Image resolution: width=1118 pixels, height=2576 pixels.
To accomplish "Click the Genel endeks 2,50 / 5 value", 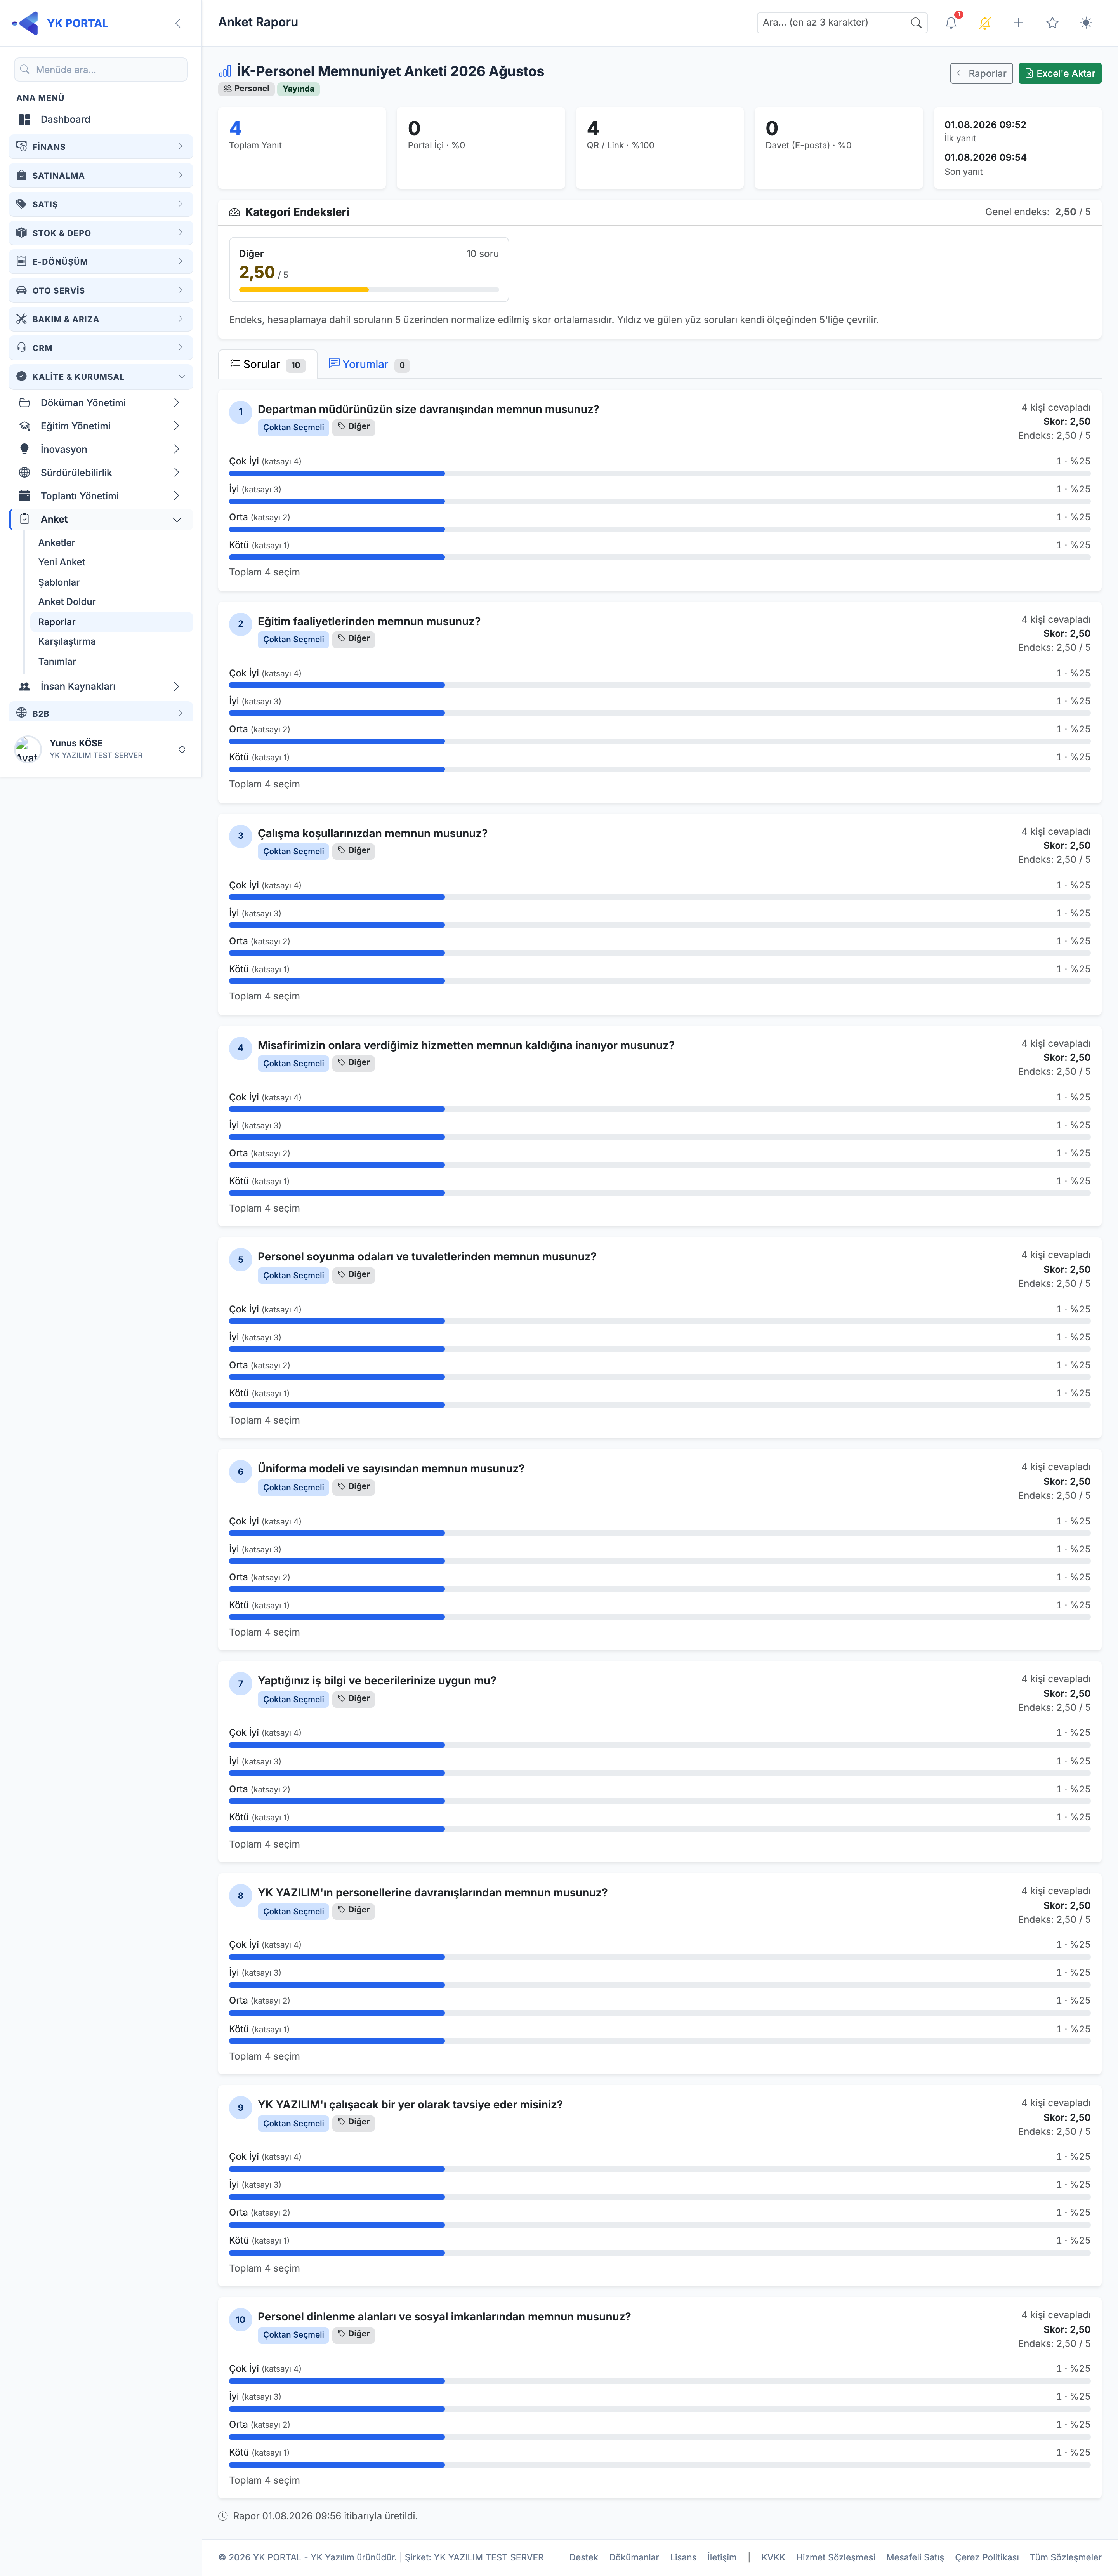I will (x=1073, y=212).
